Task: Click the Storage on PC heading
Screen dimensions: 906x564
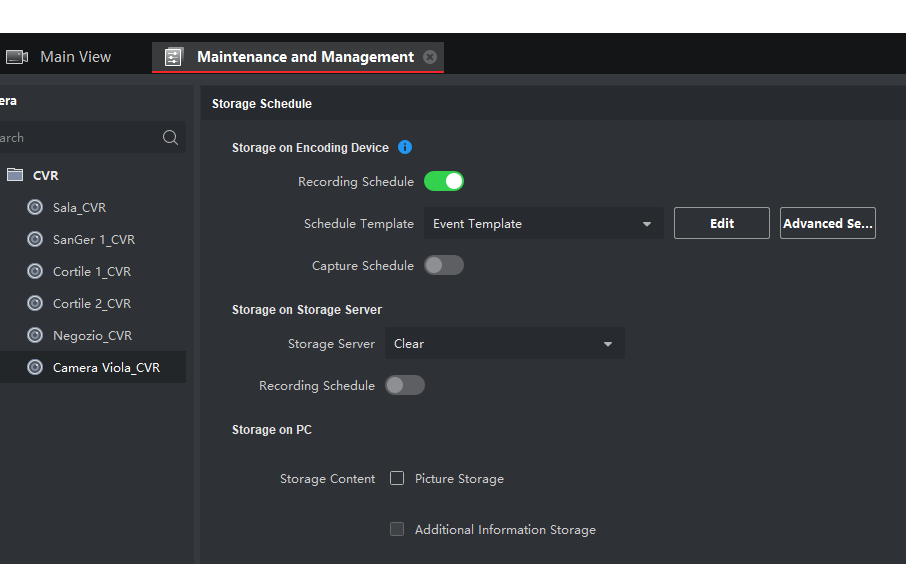Action: click(272, 429)
